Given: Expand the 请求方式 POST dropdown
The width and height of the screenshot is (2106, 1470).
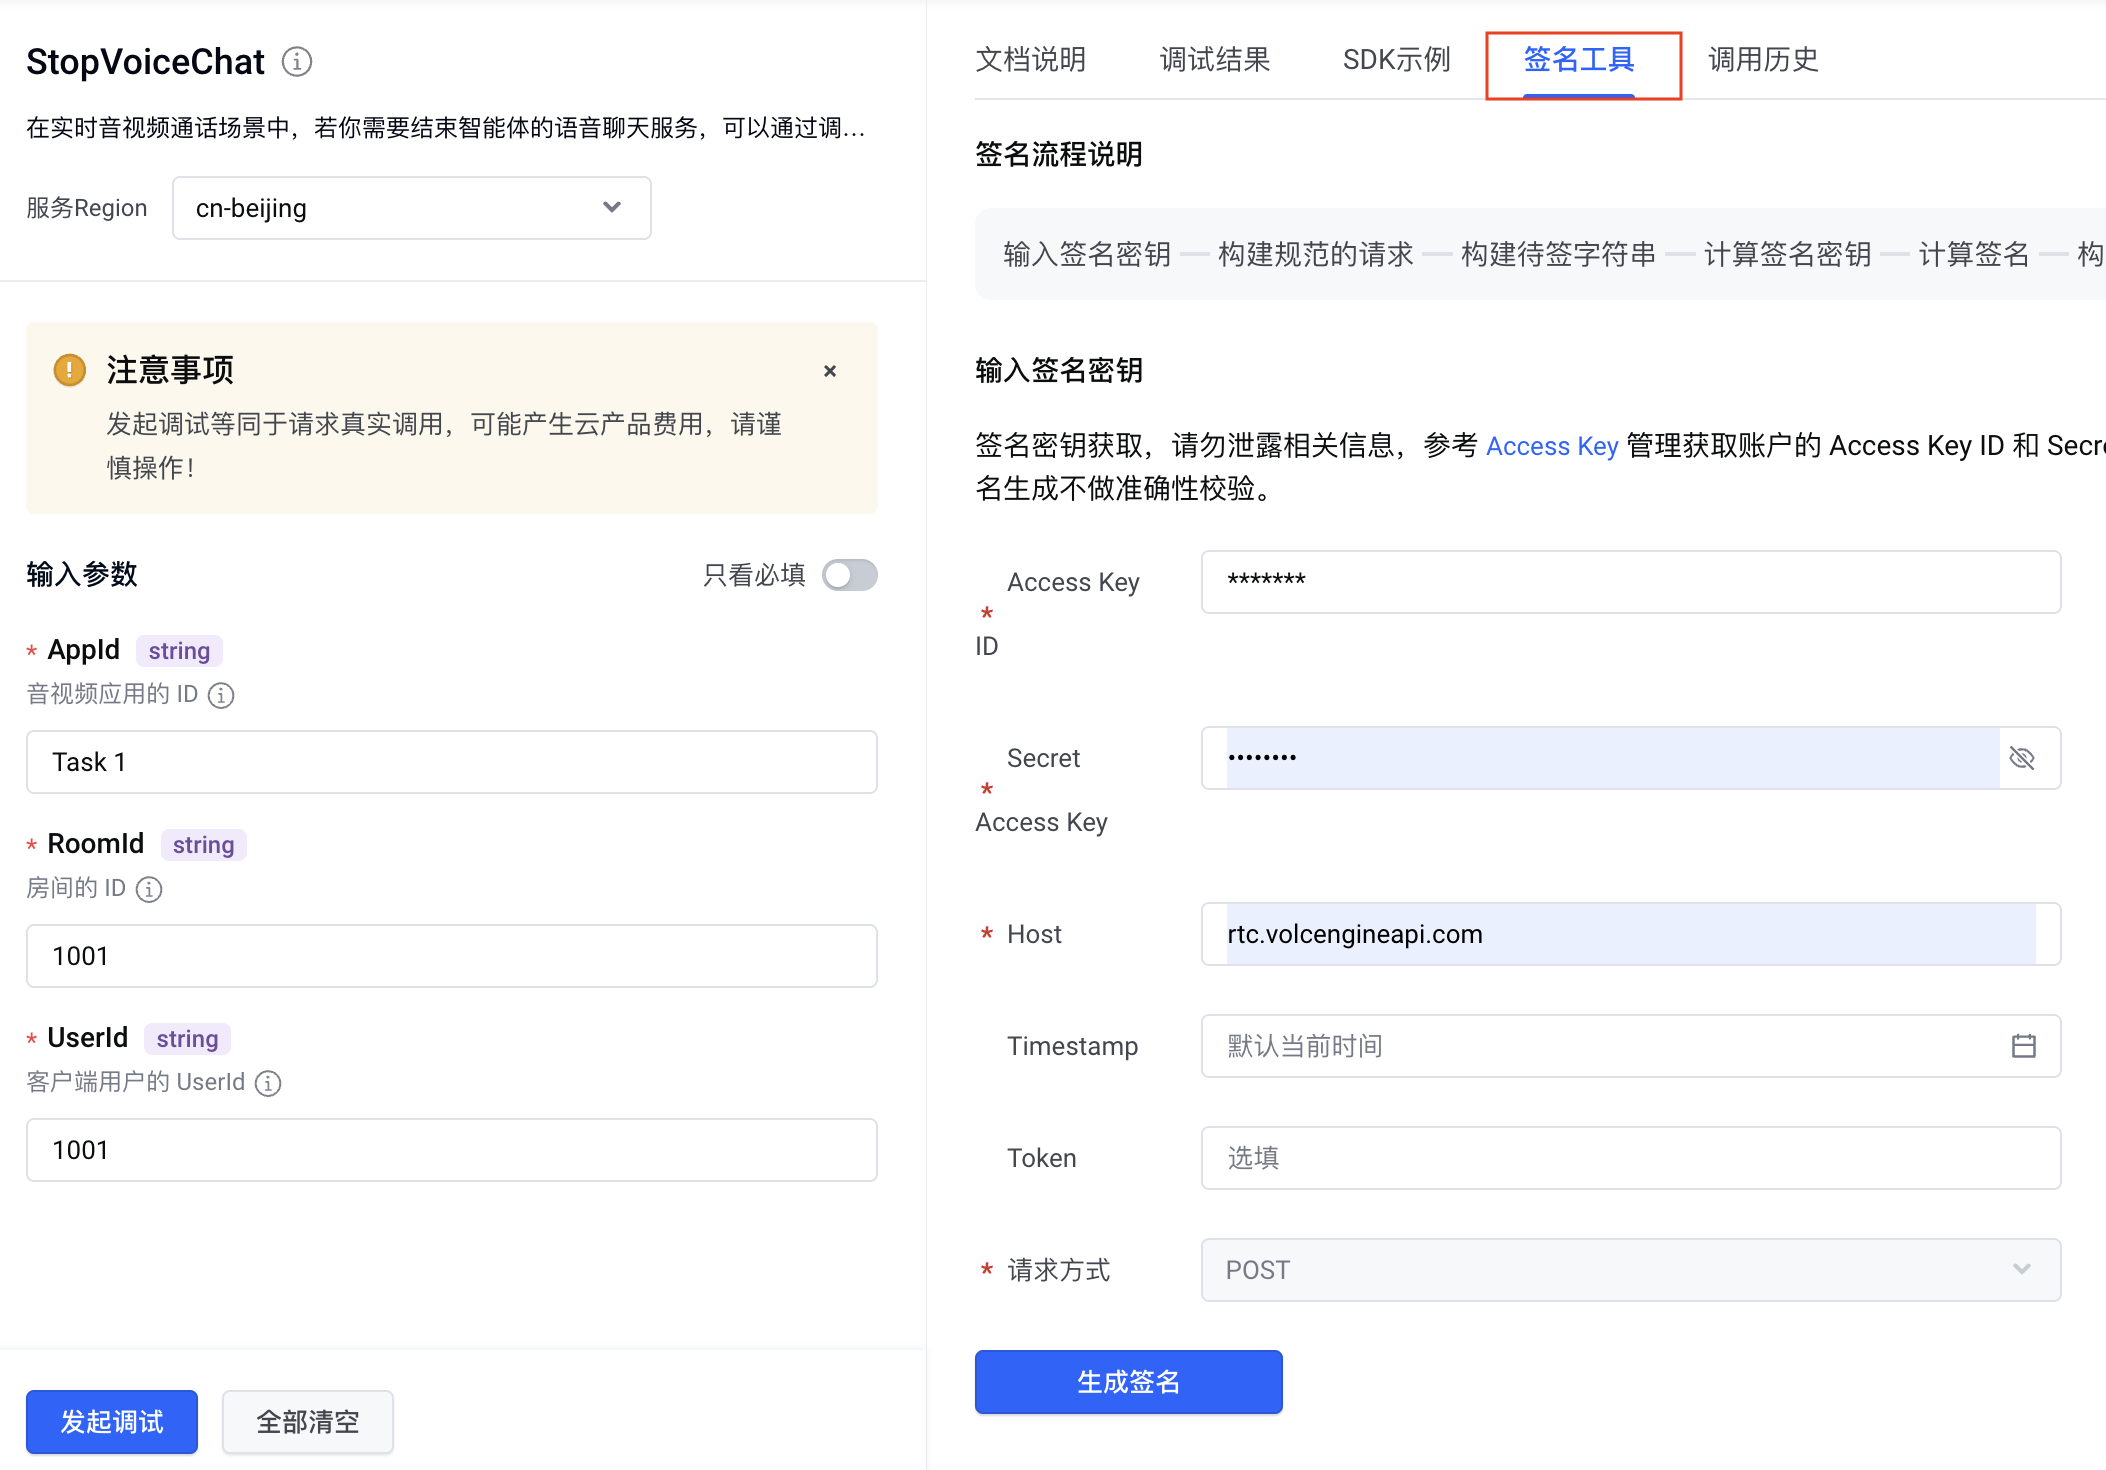Looking at the screenshot, I should [1630, 1270].
